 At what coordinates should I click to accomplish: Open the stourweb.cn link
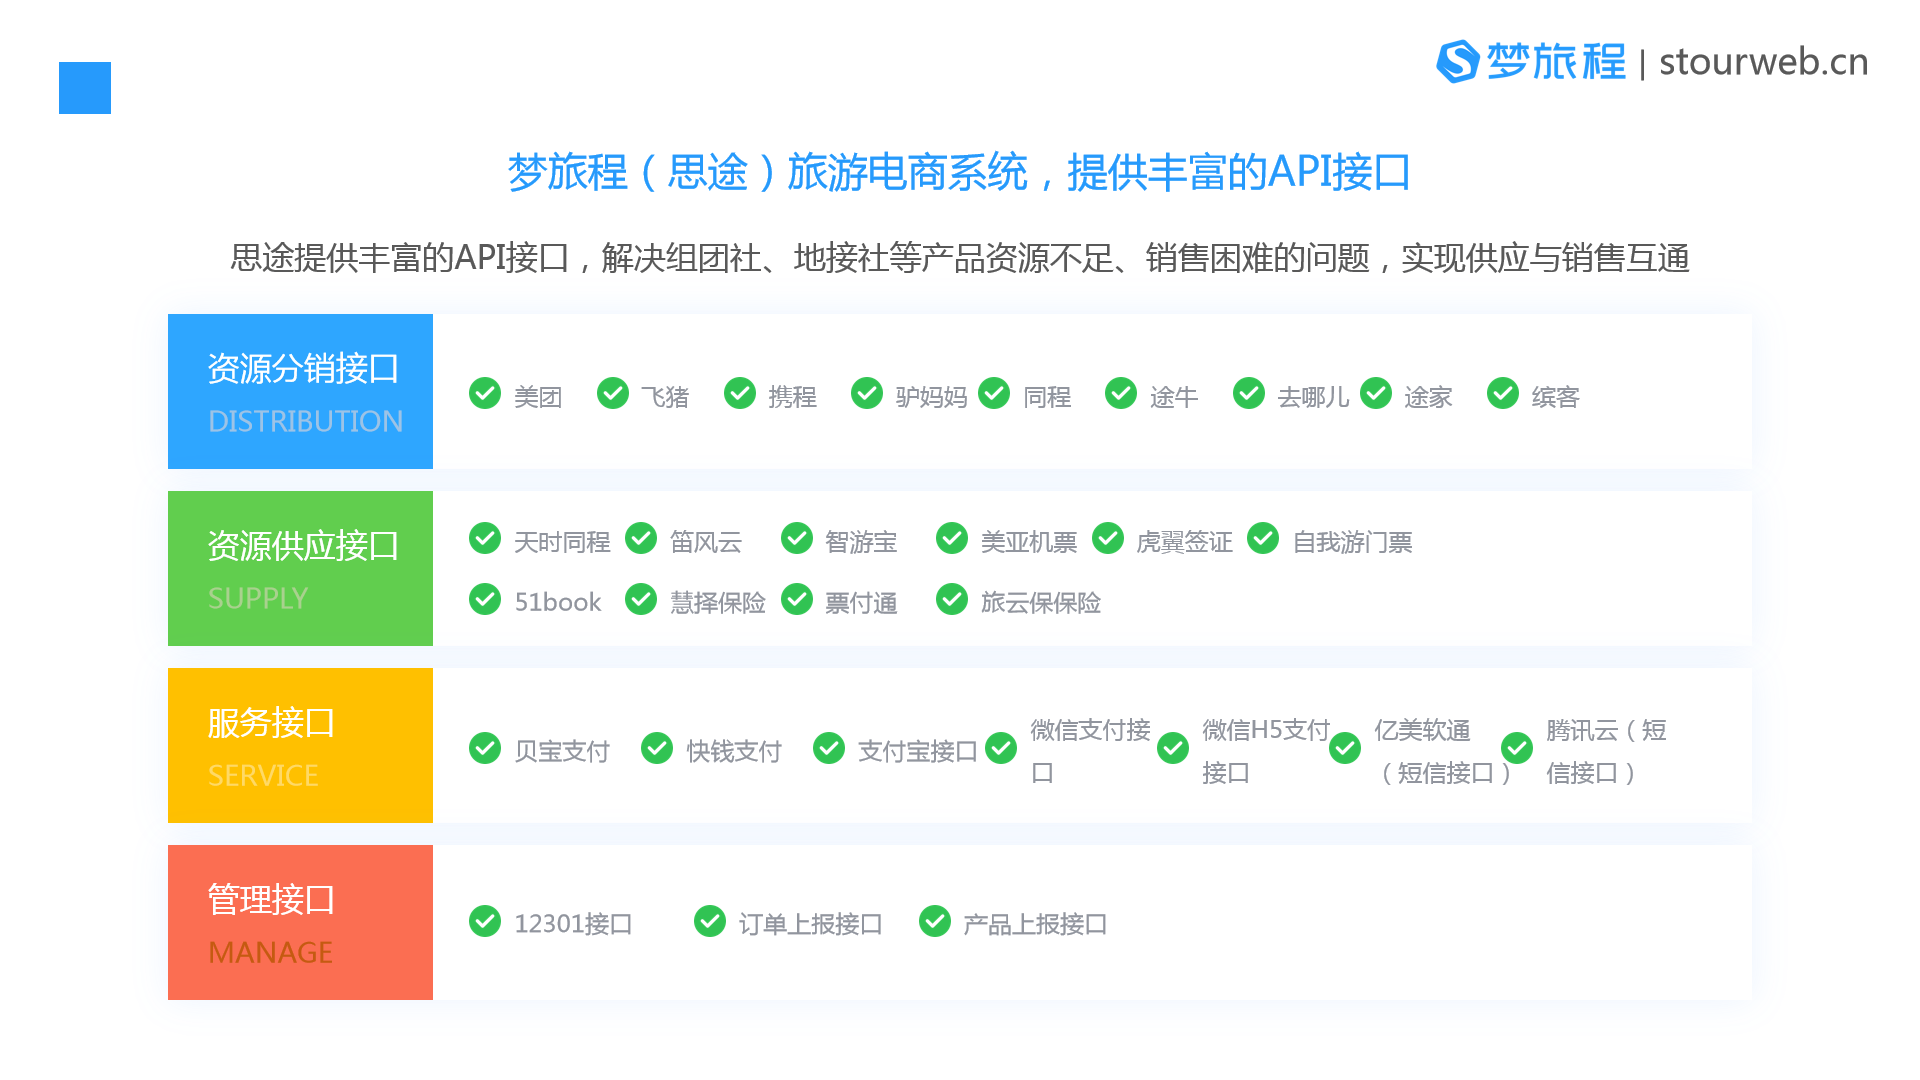pyautogui.click(x=1763, y=62)
